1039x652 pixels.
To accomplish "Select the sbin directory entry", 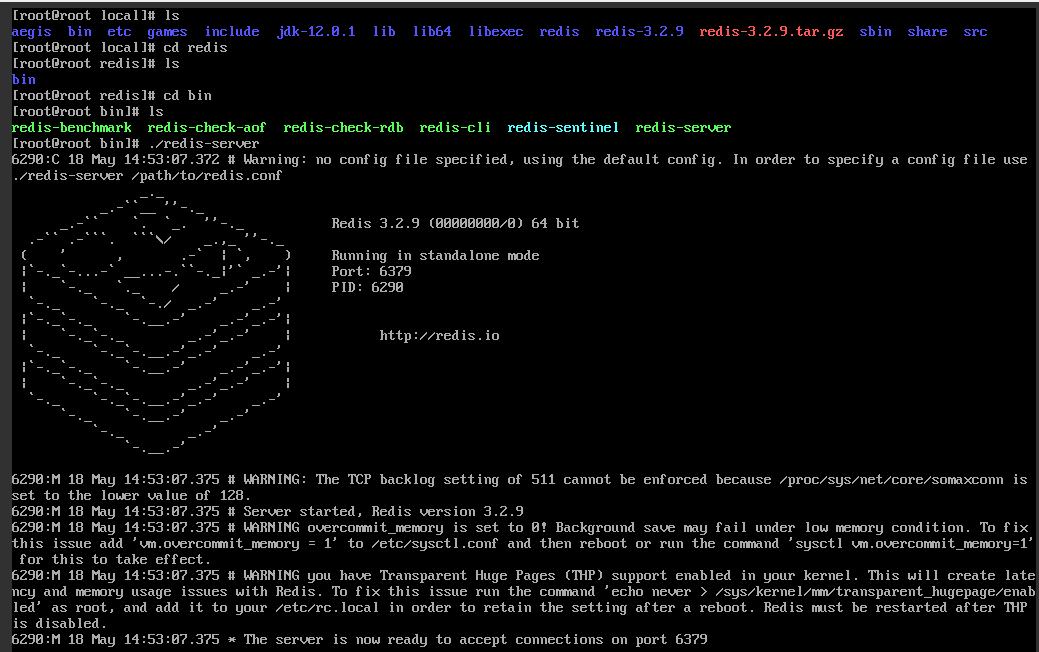I will pos(875,32).
